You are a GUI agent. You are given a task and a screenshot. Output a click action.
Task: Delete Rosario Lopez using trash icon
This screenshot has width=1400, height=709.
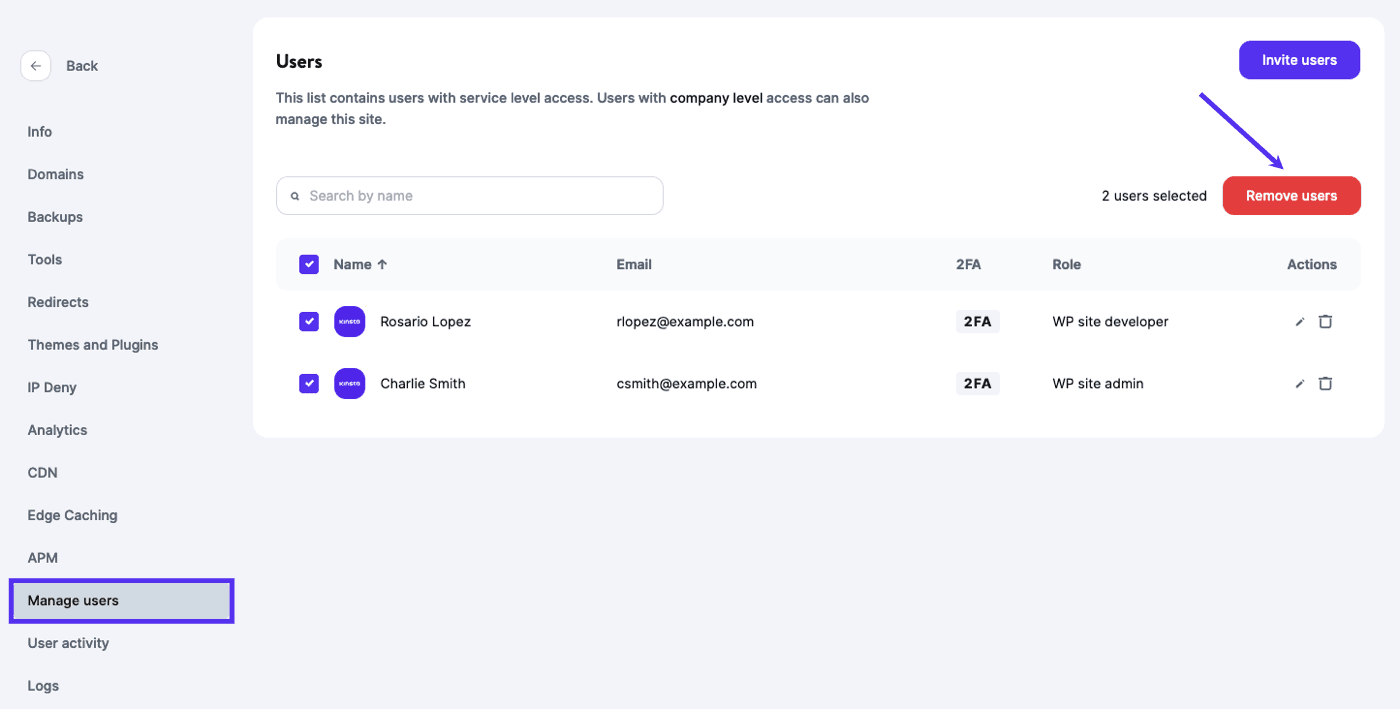point(1325,322)
